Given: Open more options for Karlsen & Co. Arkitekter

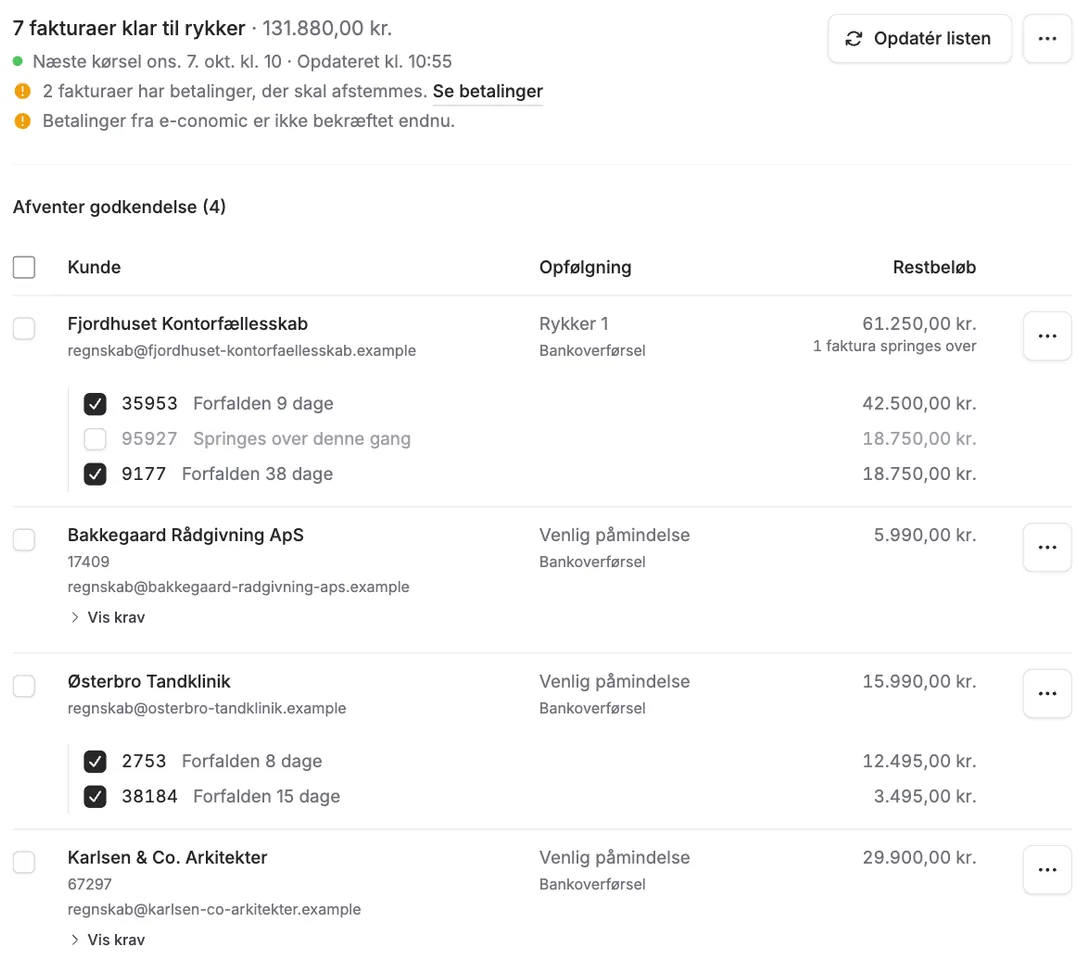Looking at the screenshot, I should point(1047,870).
